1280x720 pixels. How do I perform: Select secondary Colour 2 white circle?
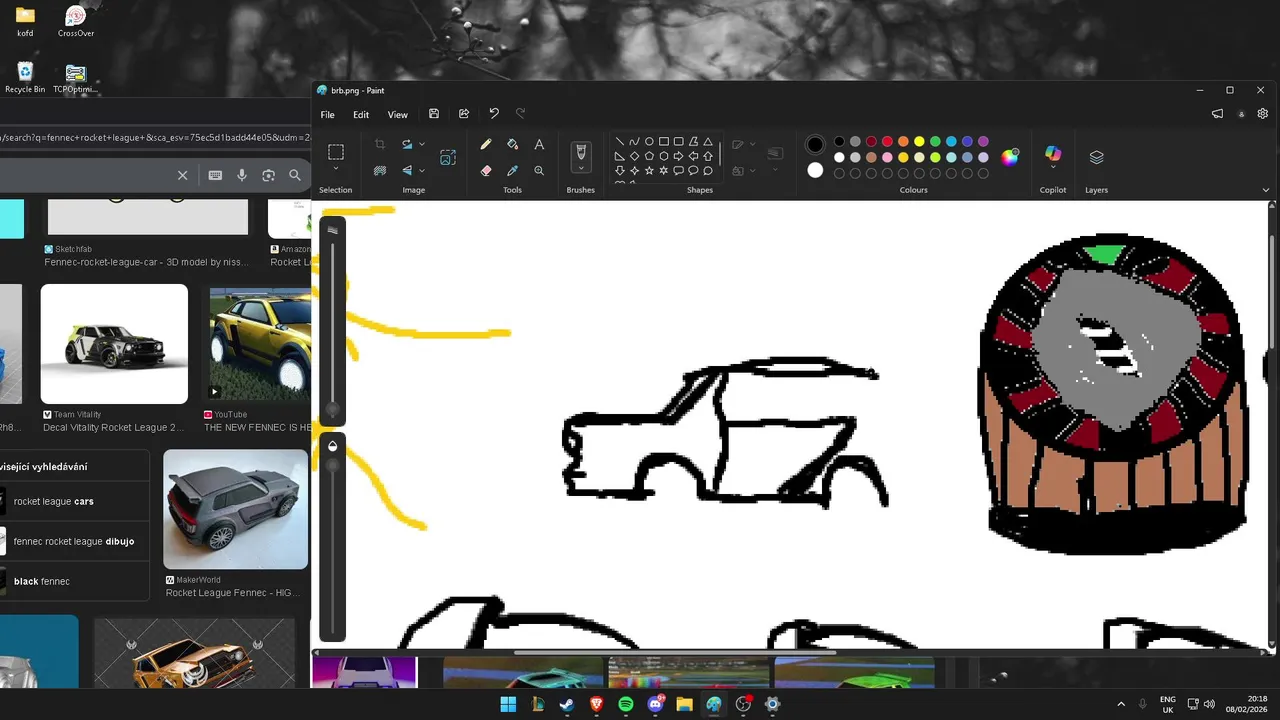coord(815,170)
